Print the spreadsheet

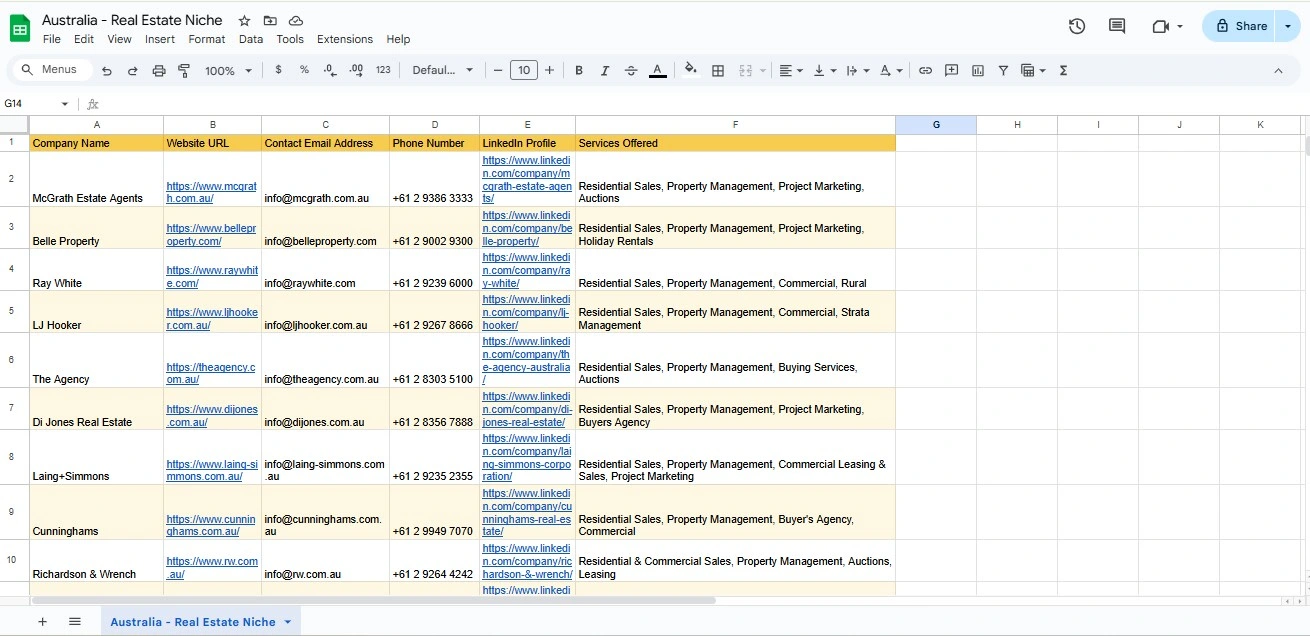pyautogui.click(x=159, y=71)
